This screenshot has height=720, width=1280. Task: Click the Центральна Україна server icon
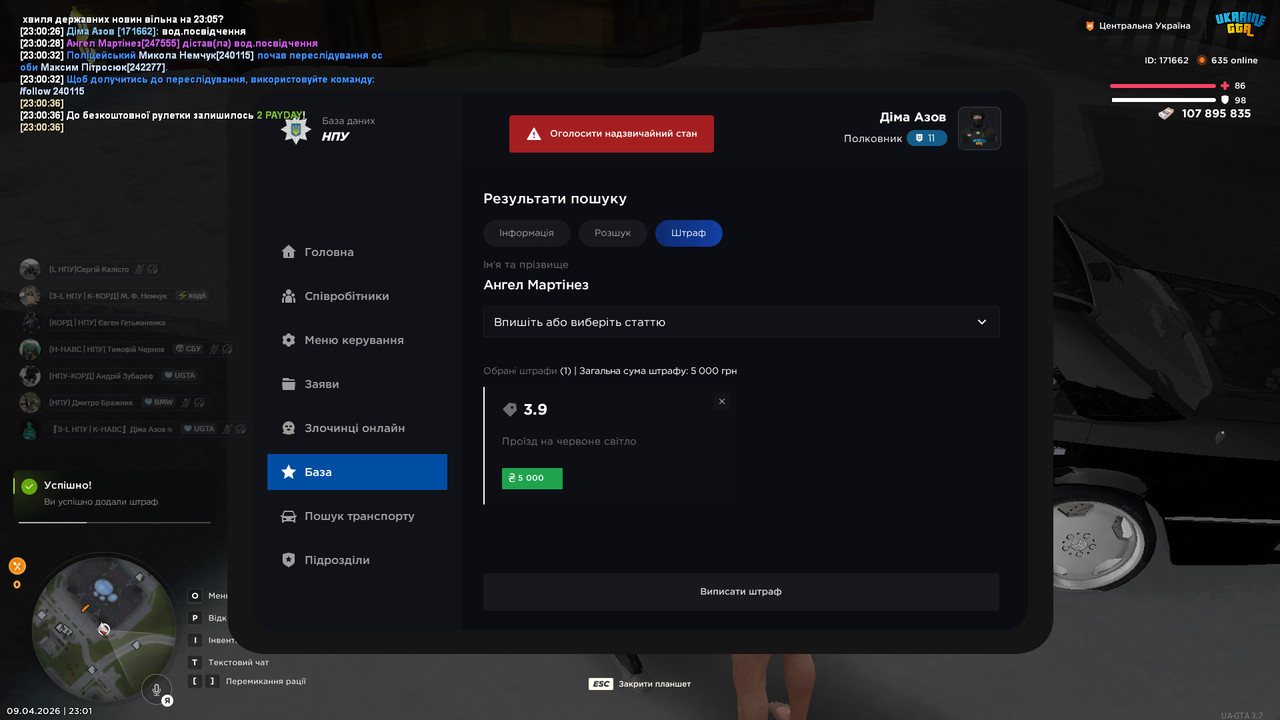pyautogui.click(x=1090, y=26)
